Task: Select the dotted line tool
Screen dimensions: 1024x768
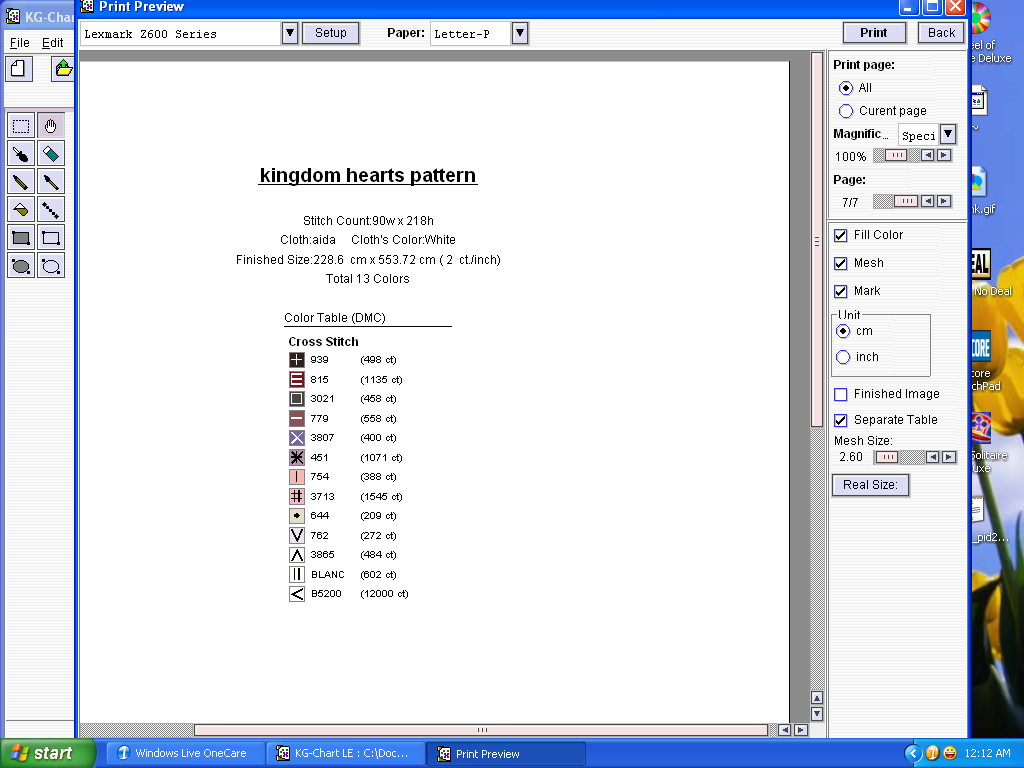Action: coord(51,209)
